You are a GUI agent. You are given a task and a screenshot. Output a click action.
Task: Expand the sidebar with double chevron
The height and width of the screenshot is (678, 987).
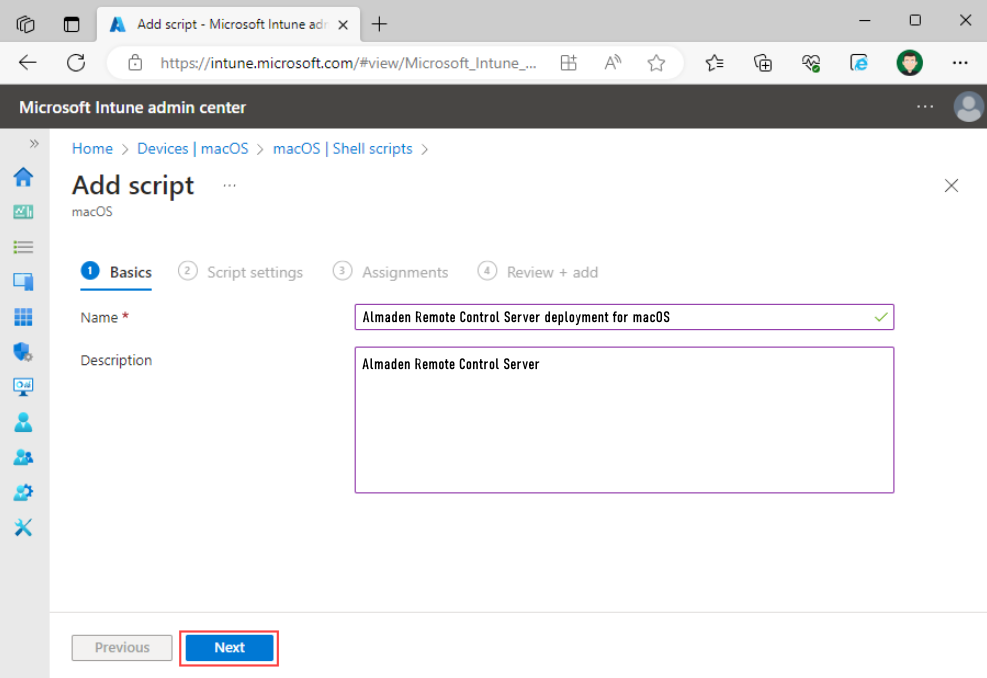34,144
